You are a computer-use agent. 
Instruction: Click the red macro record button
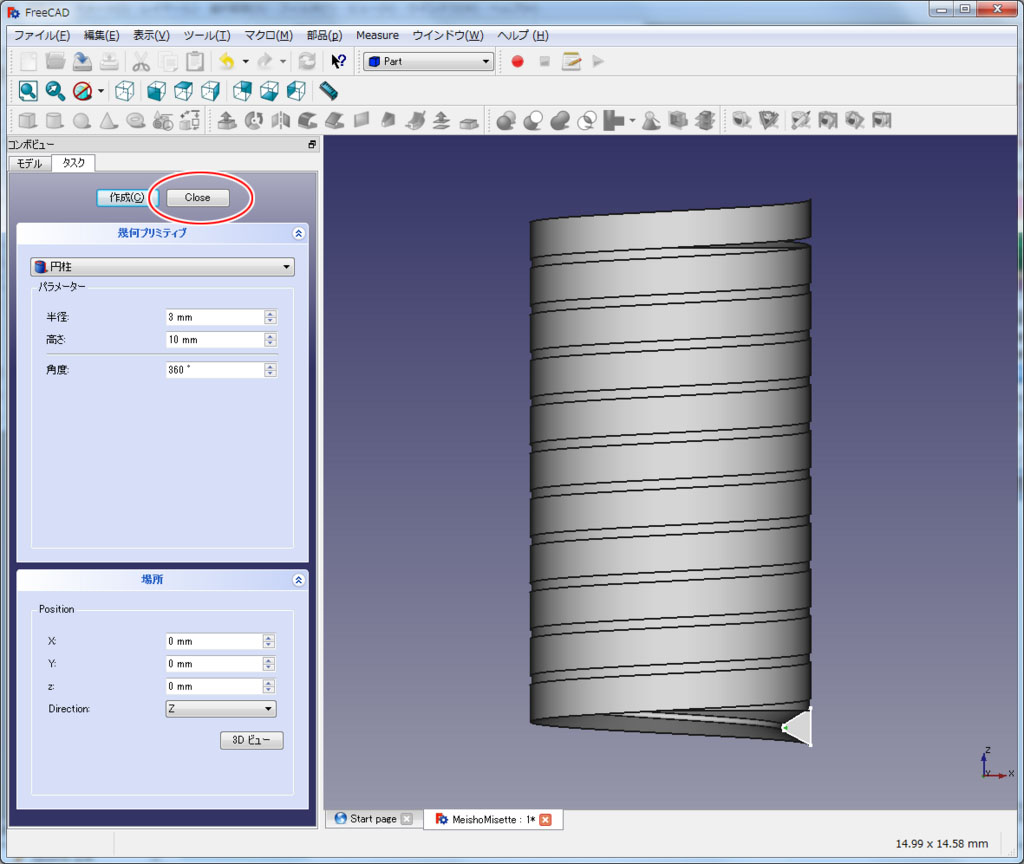[517, 61]
